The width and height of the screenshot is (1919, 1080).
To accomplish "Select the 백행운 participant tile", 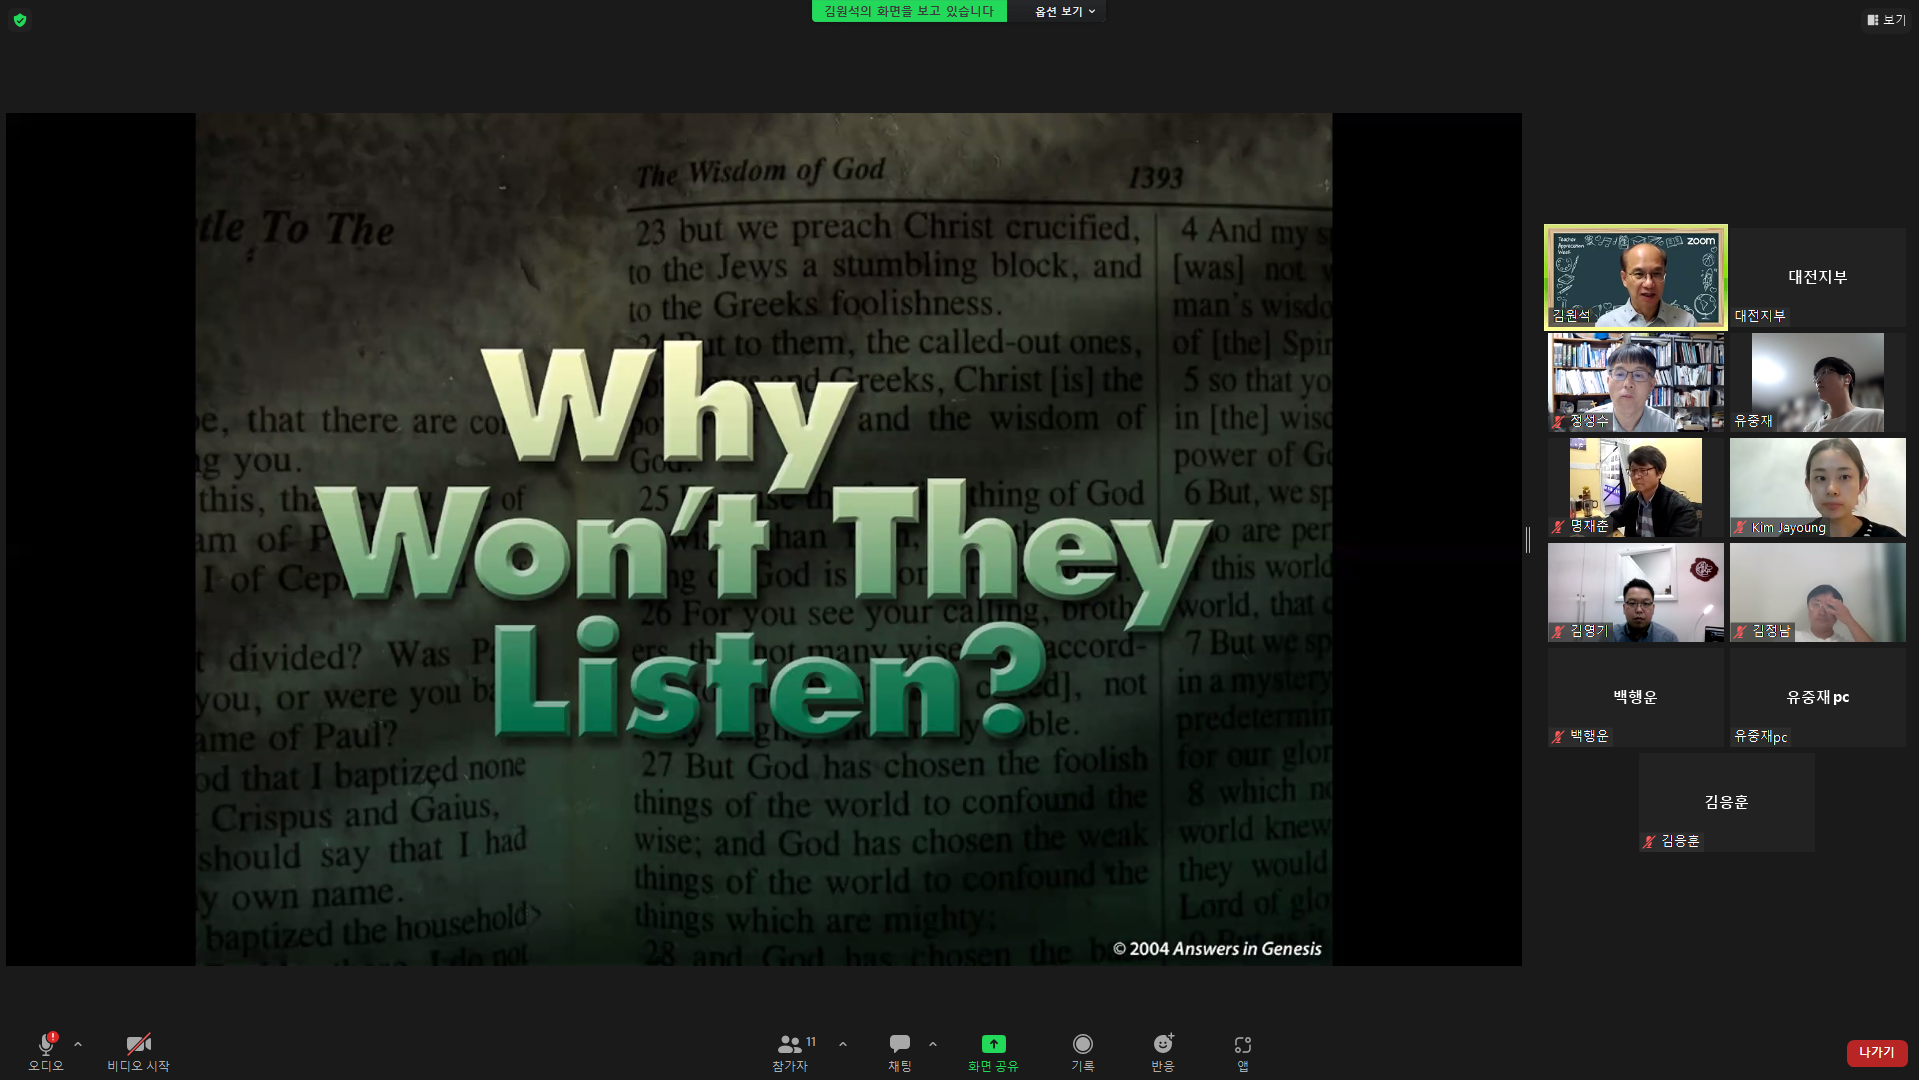I will pos(1636,697).
